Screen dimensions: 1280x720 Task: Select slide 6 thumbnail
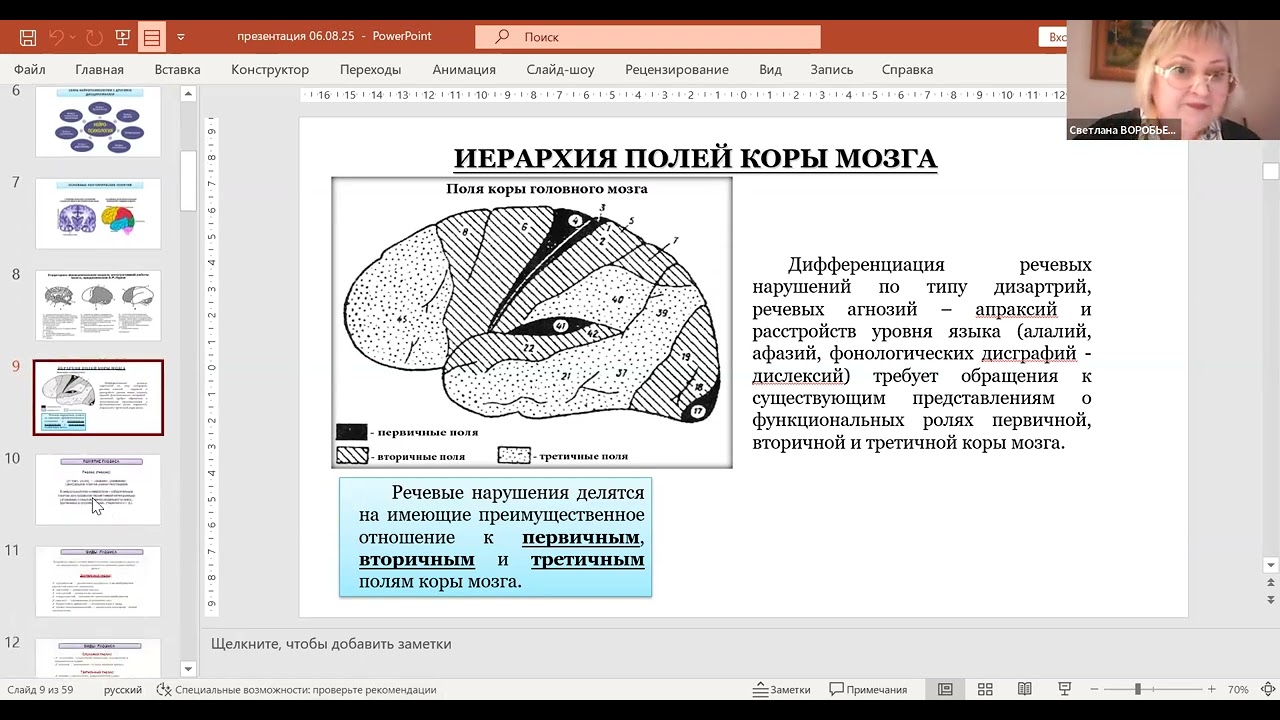click(98, 121)
